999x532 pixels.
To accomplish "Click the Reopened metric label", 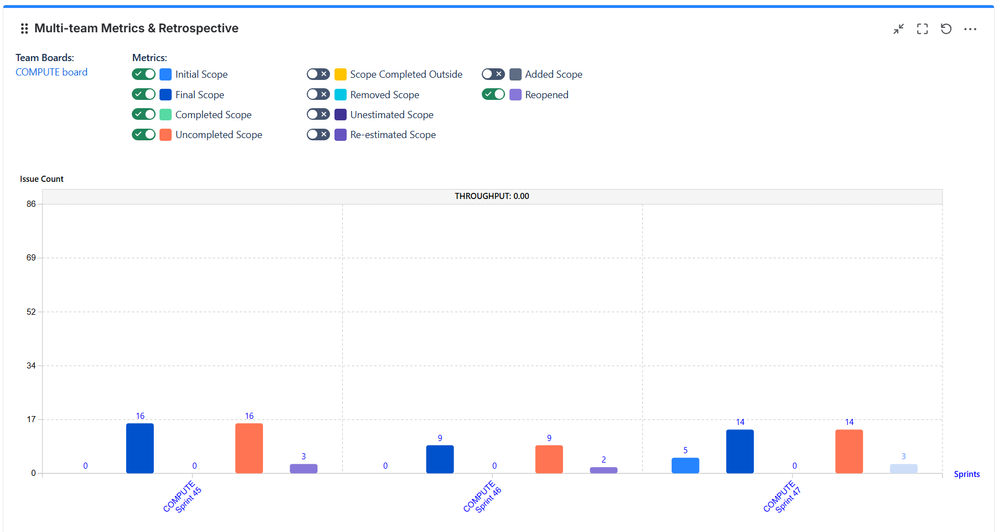I will 547,95.
